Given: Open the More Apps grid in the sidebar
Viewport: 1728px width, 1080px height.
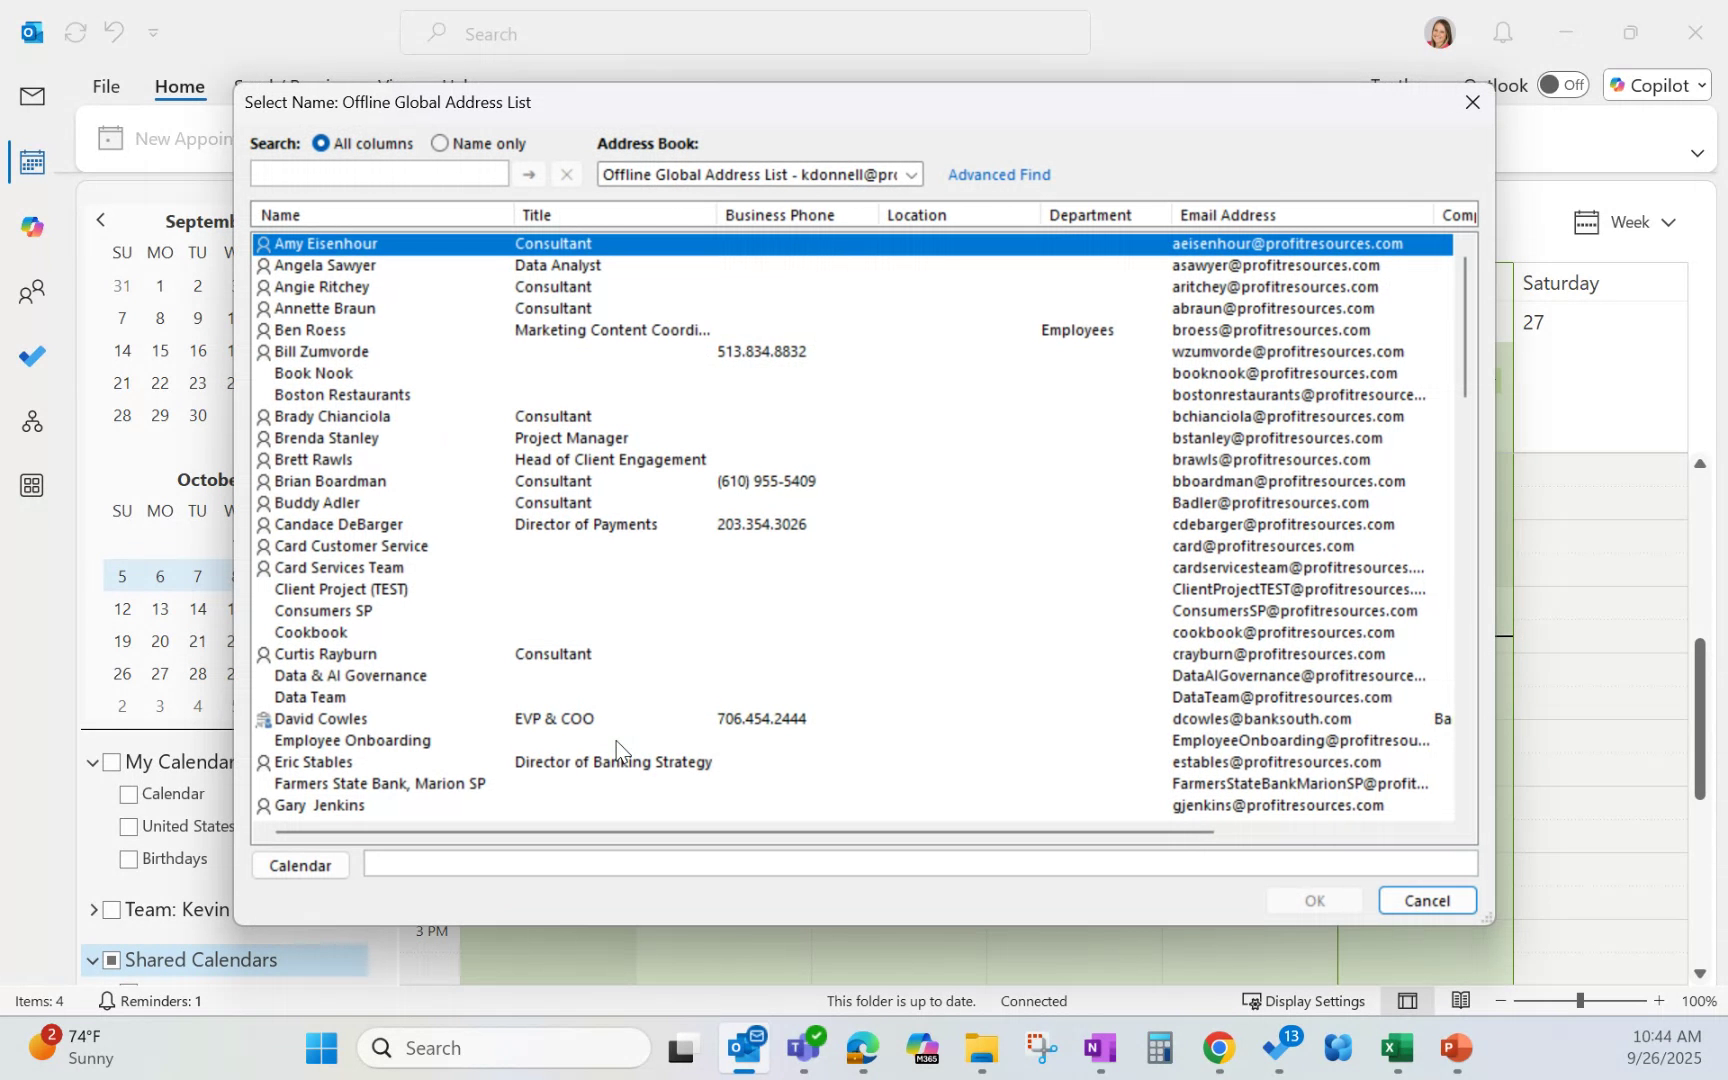Looking at the screenshot, I should (31, 485).
